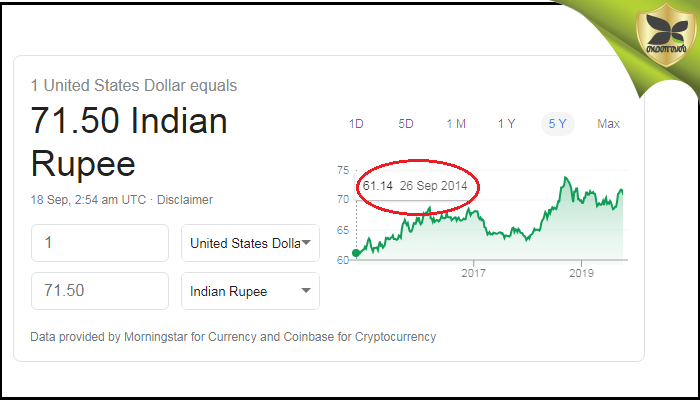Select the 5D chart range
700x400 pixels.
pos(406,124)
